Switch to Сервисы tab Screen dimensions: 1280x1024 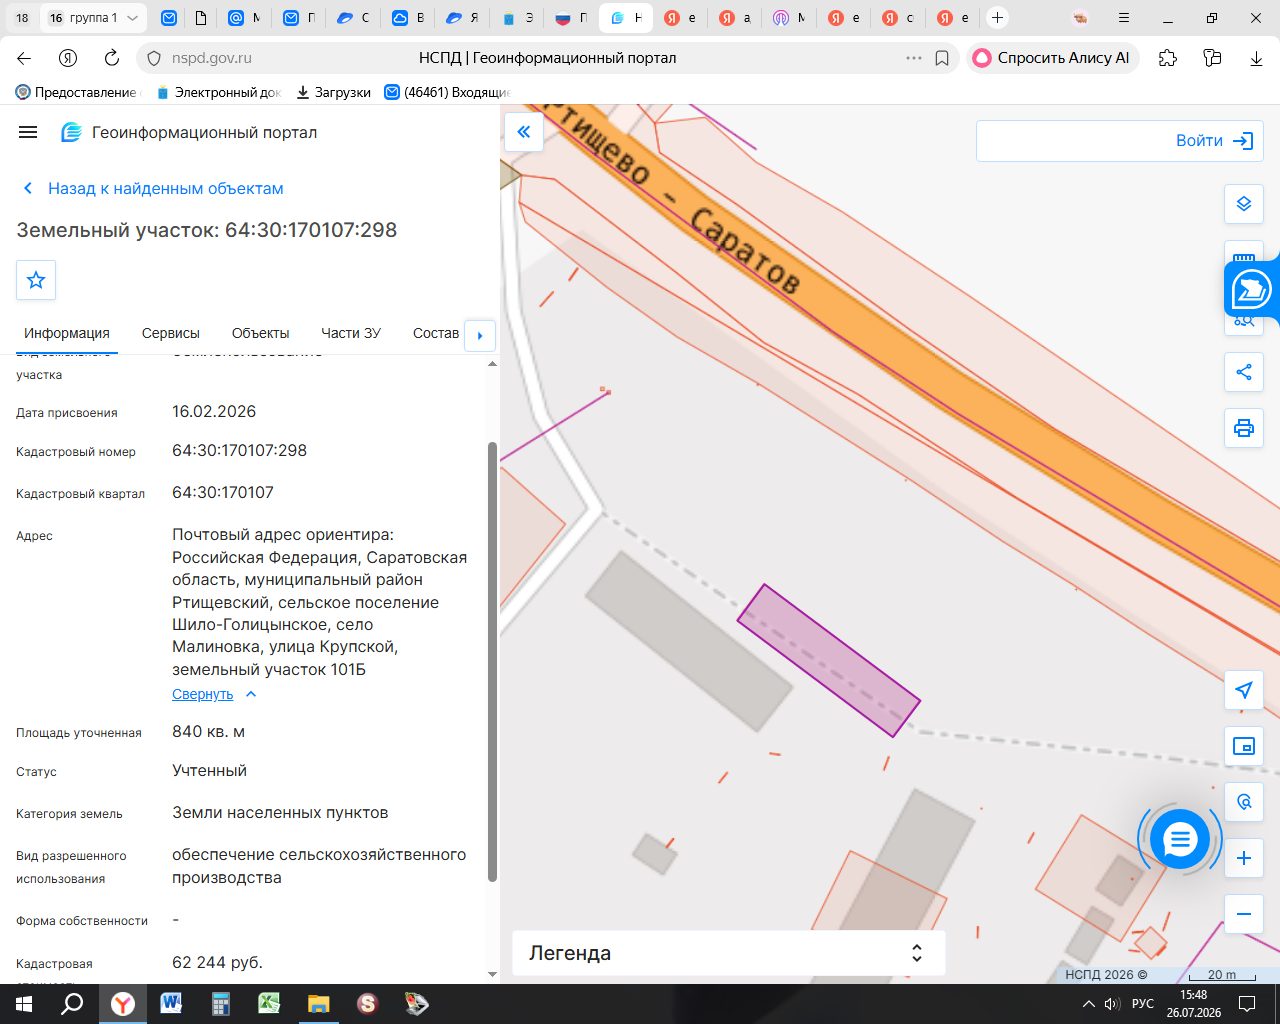(x=171, y=333)
